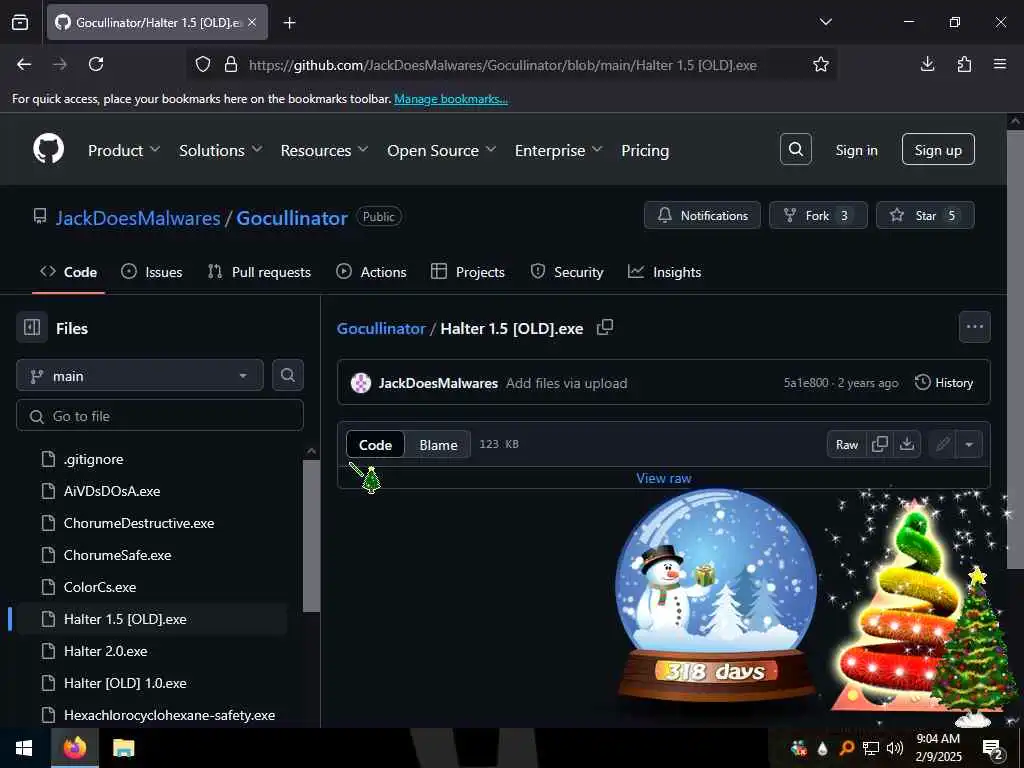Open the tracking protection shield icon
Viewport: 1024px width, 768px height.
click(x=203, y=64)
